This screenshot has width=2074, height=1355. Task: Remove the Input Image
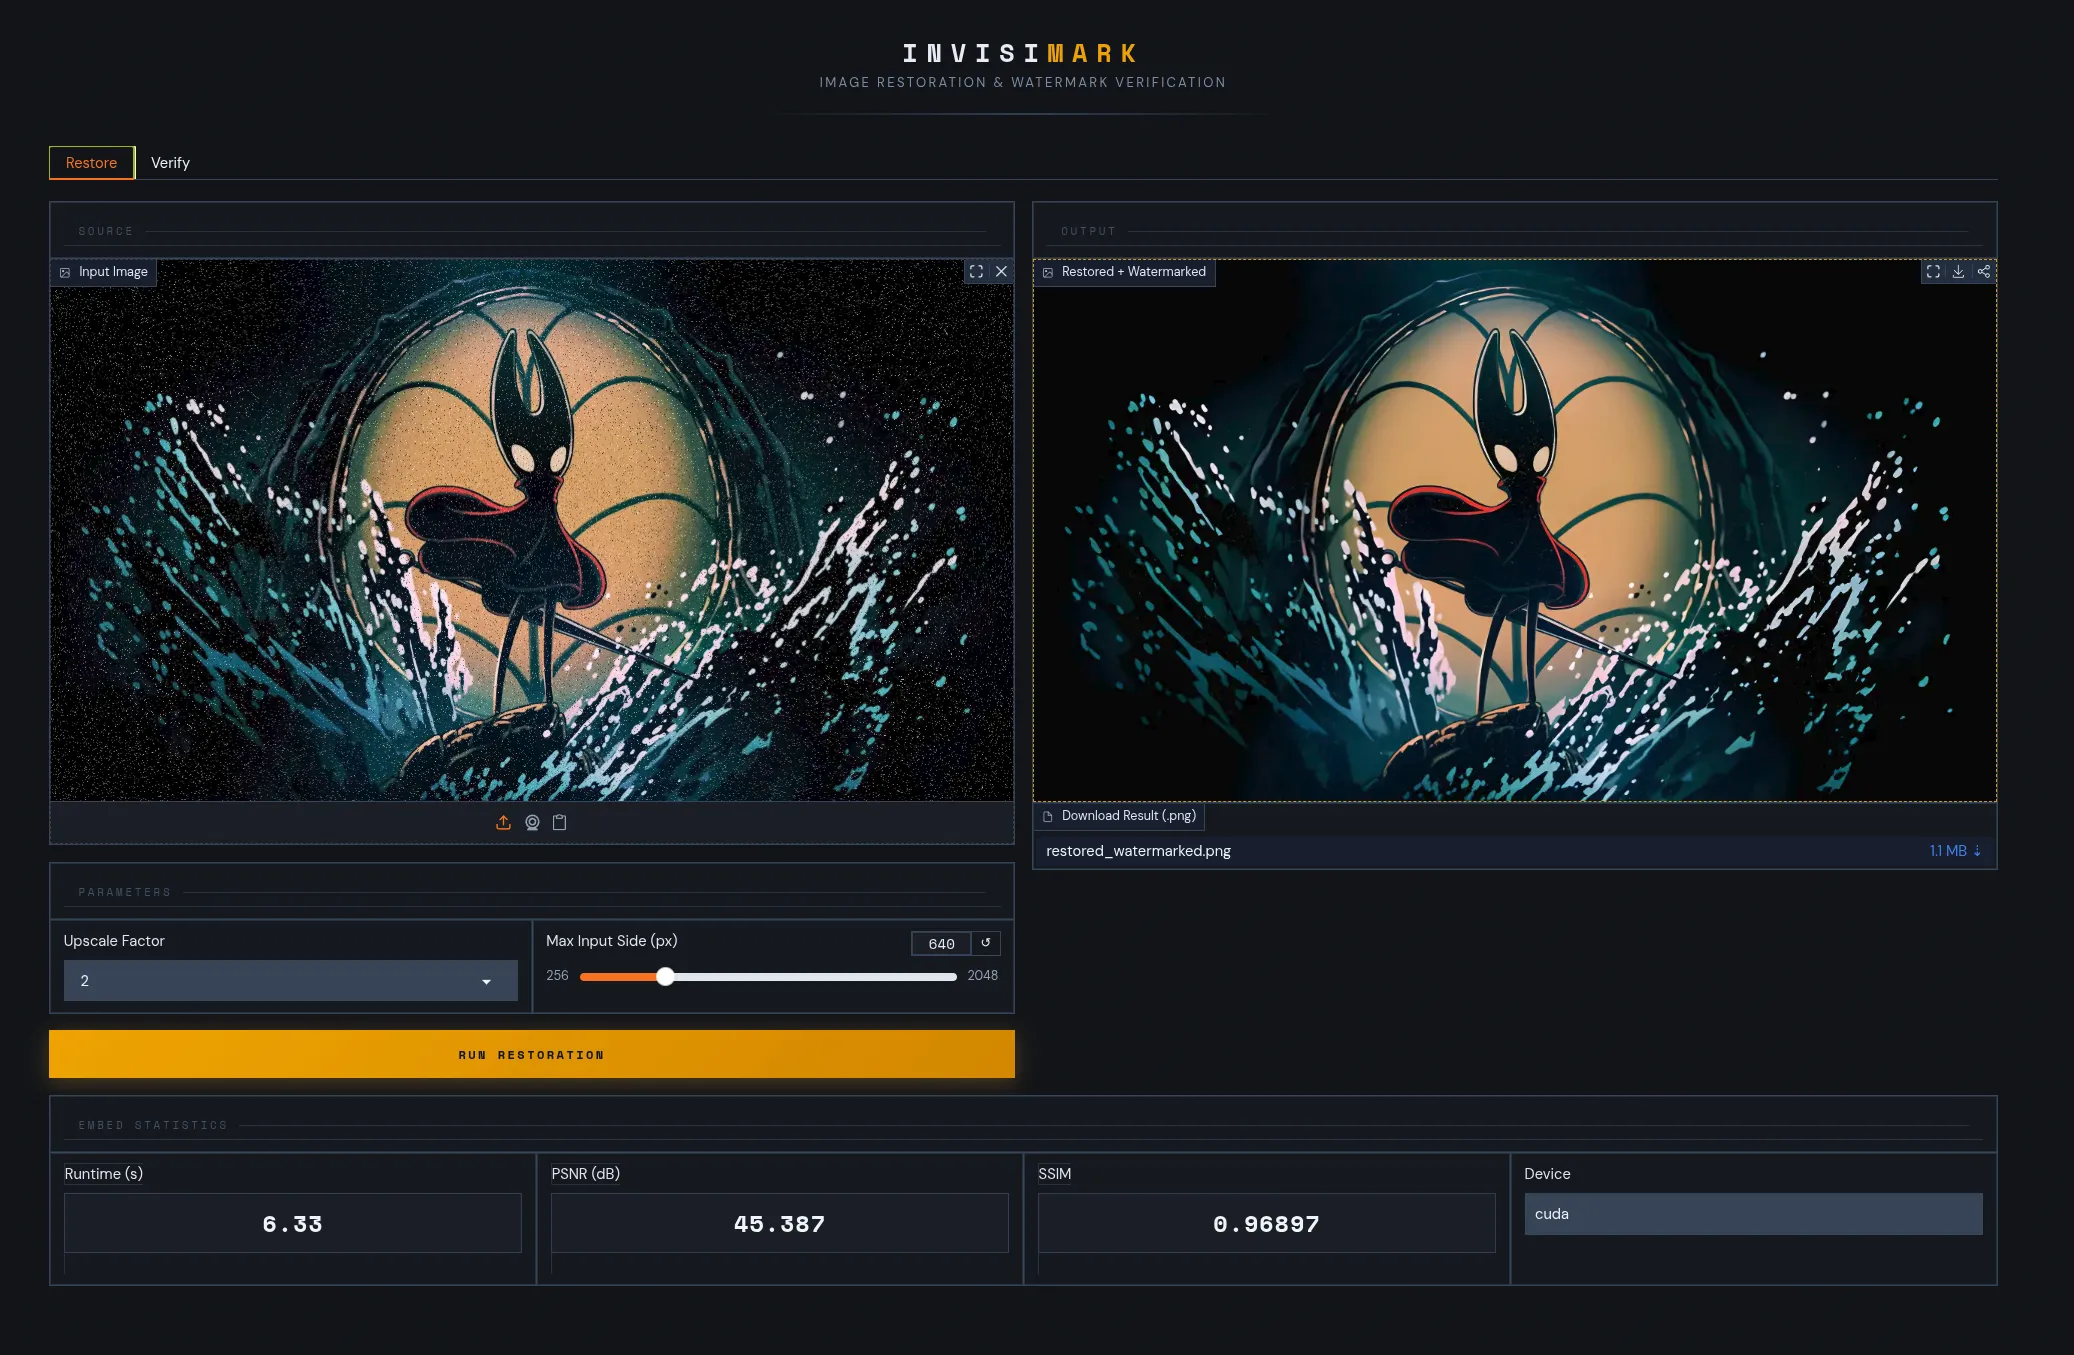(1001, 271)
